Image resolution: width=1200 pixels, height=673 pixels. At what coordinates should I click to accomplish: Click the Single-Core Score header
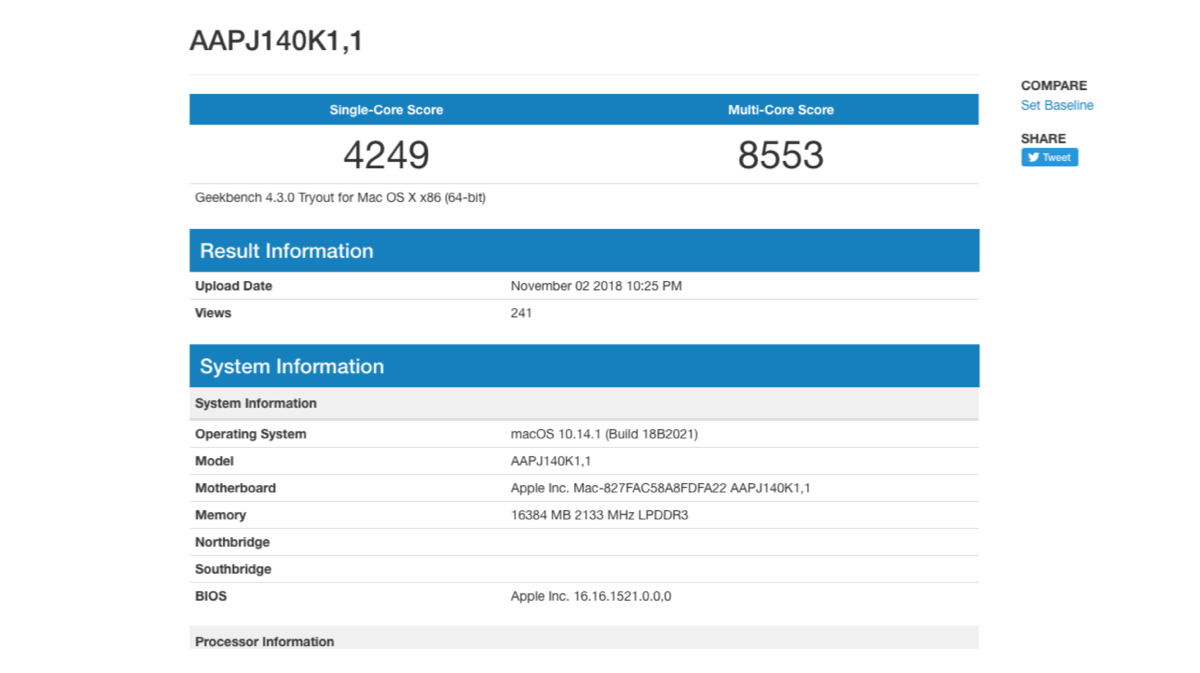click(386, 110)
